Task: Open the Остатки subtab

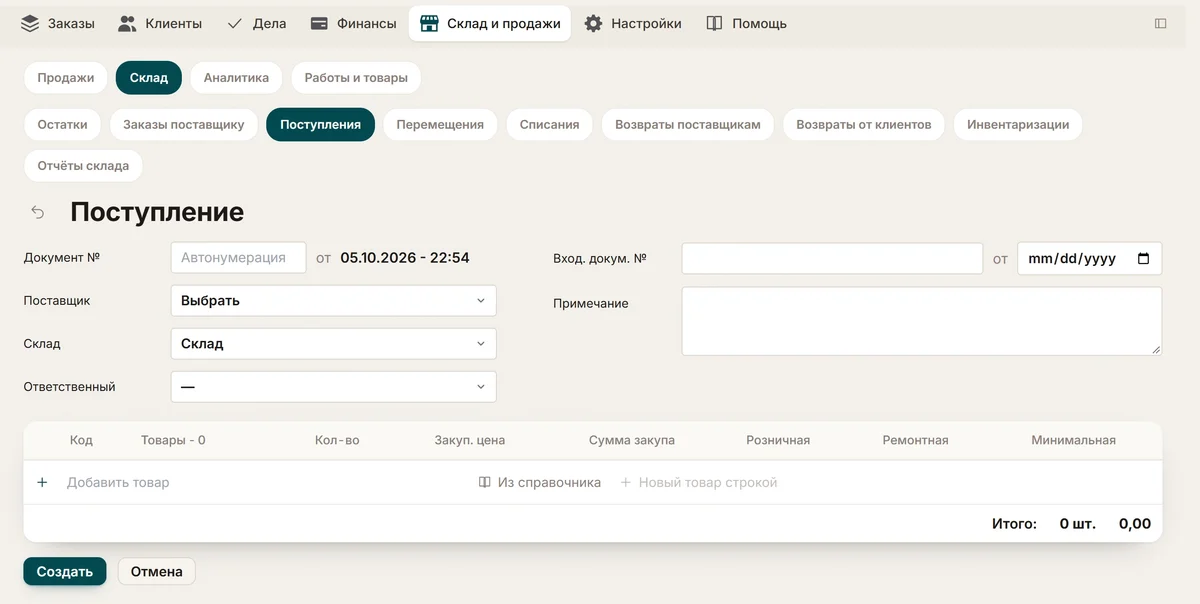Action: (62, 124)
